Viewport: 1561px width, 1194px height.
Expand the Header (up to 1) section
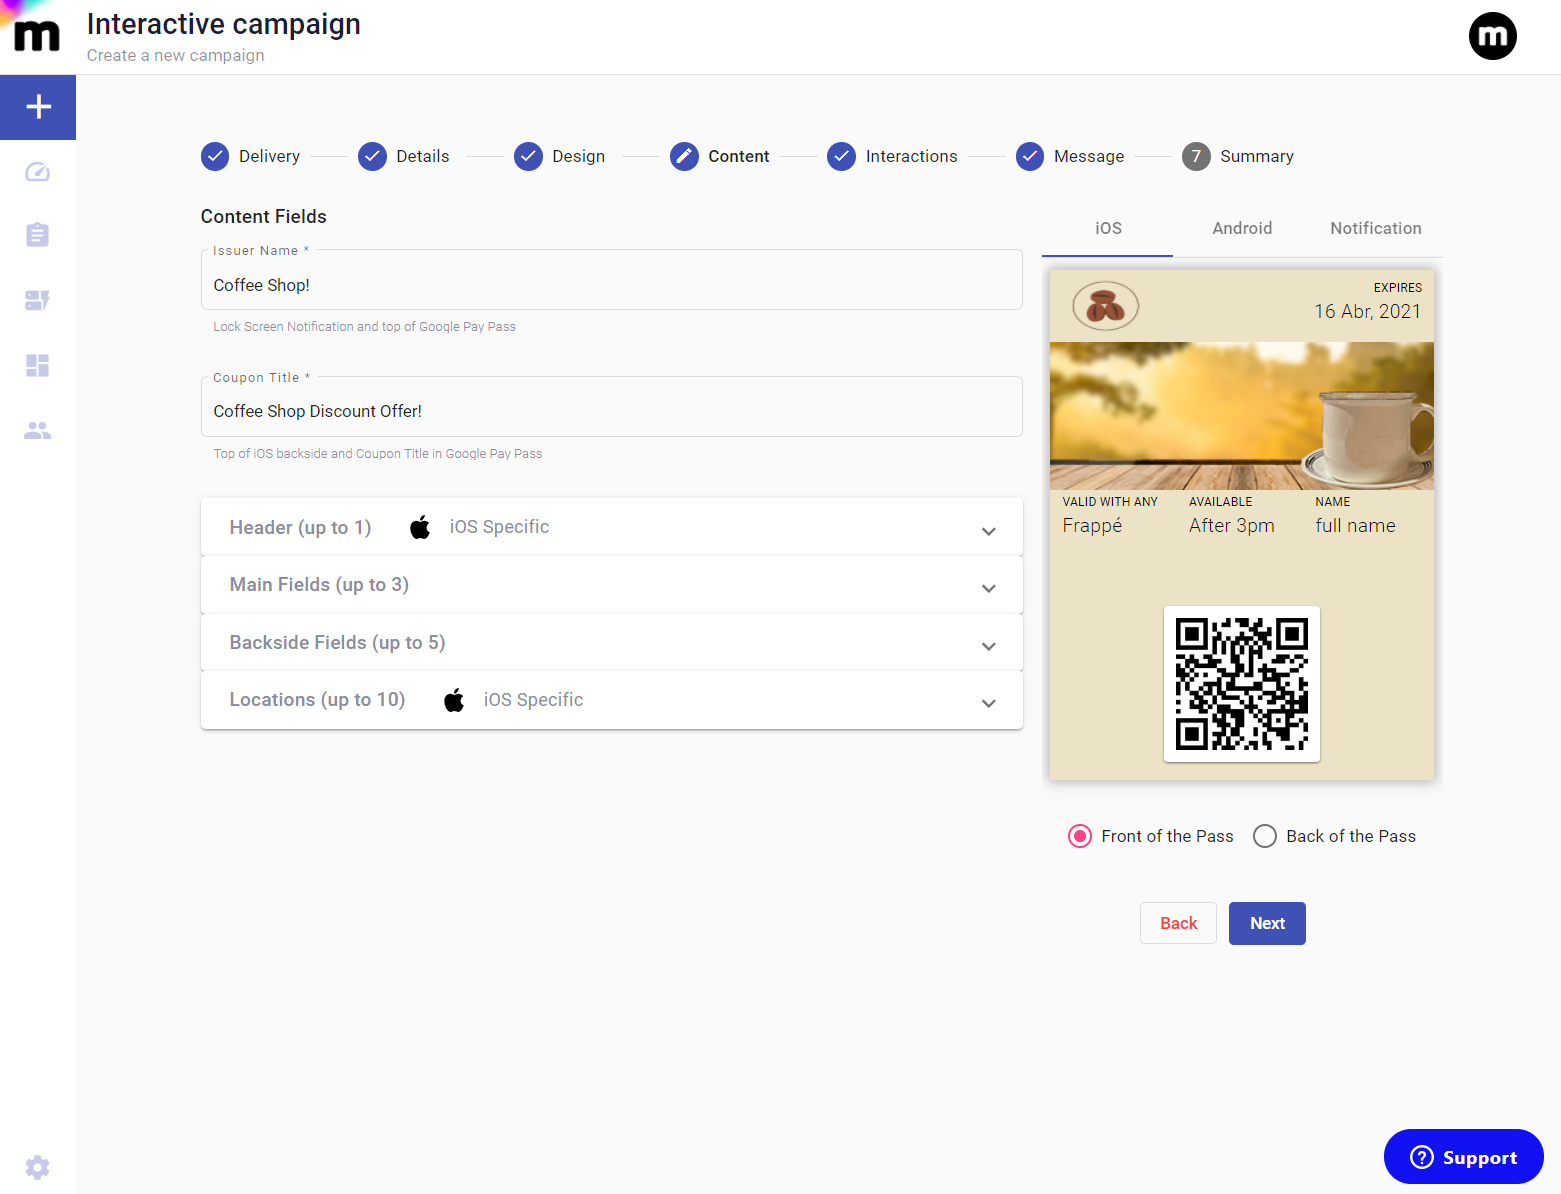(x=988, y=531)
